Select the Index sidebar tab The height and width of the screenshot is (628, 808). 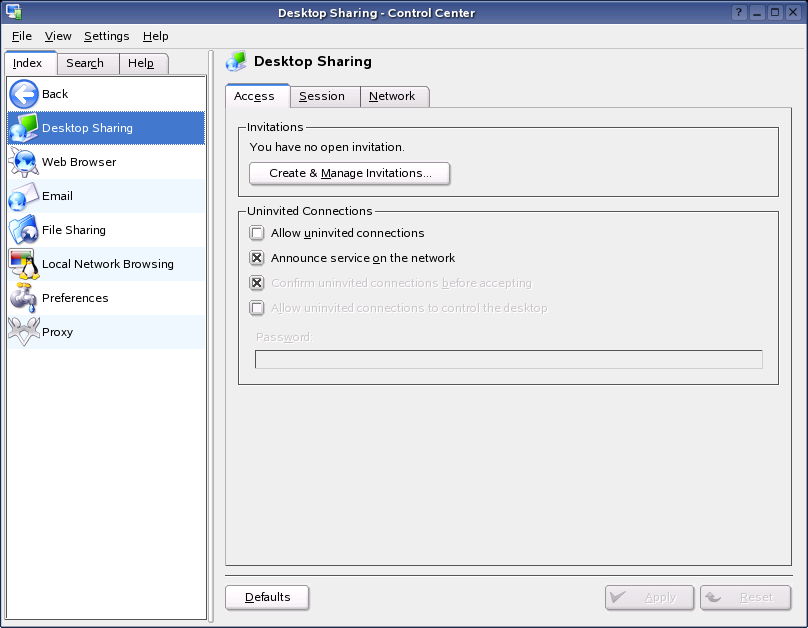(30, 63)
